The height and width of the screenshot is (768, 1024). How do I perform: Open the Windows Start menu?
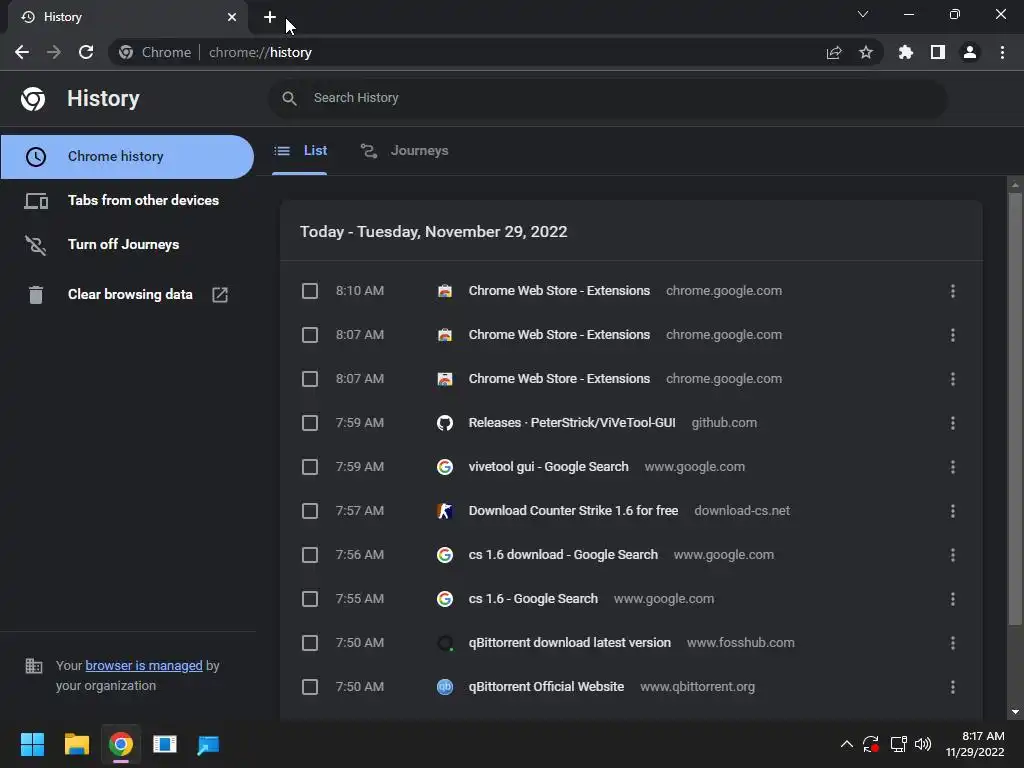pos(32,744)
